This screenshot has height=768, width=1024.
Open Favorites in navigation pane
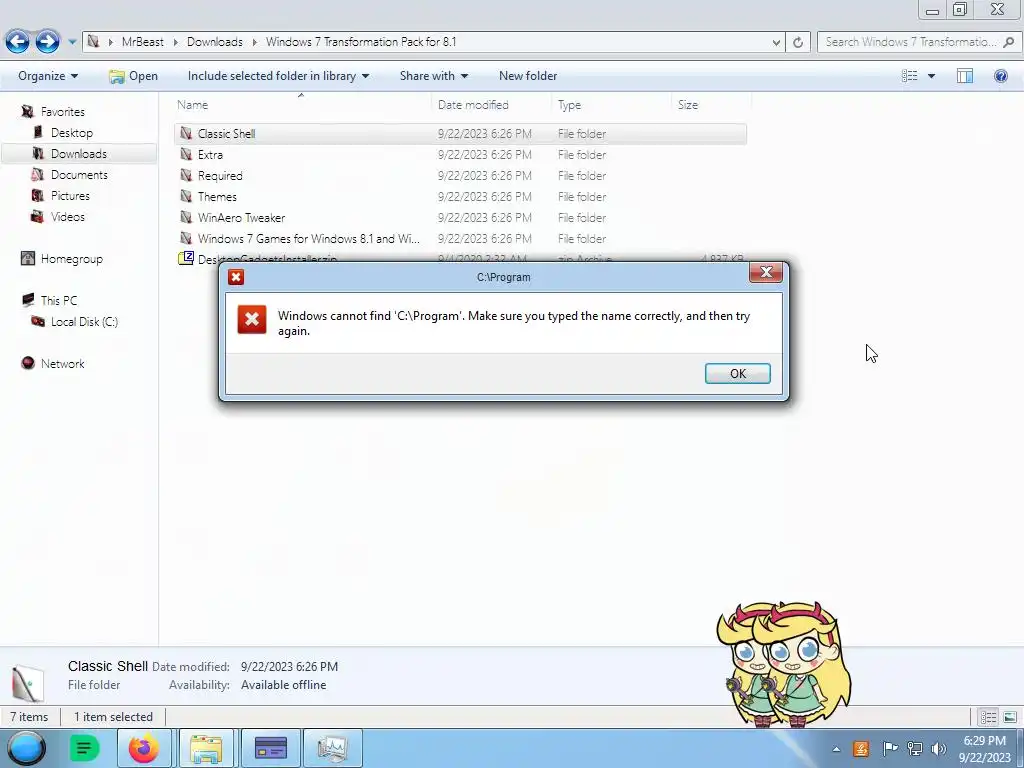pyautogui.click(x=62, y=112)
